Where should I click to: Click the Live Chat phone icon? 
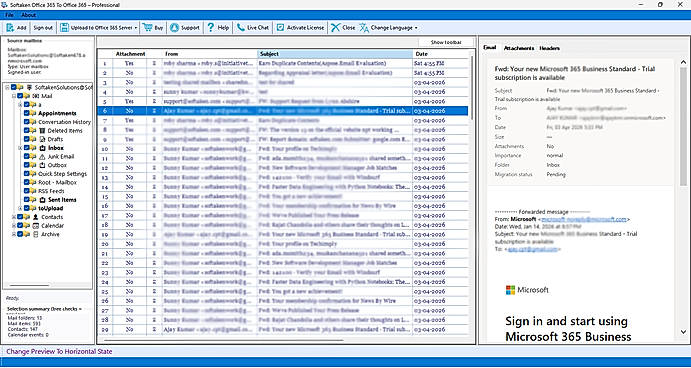click(241, 27)
